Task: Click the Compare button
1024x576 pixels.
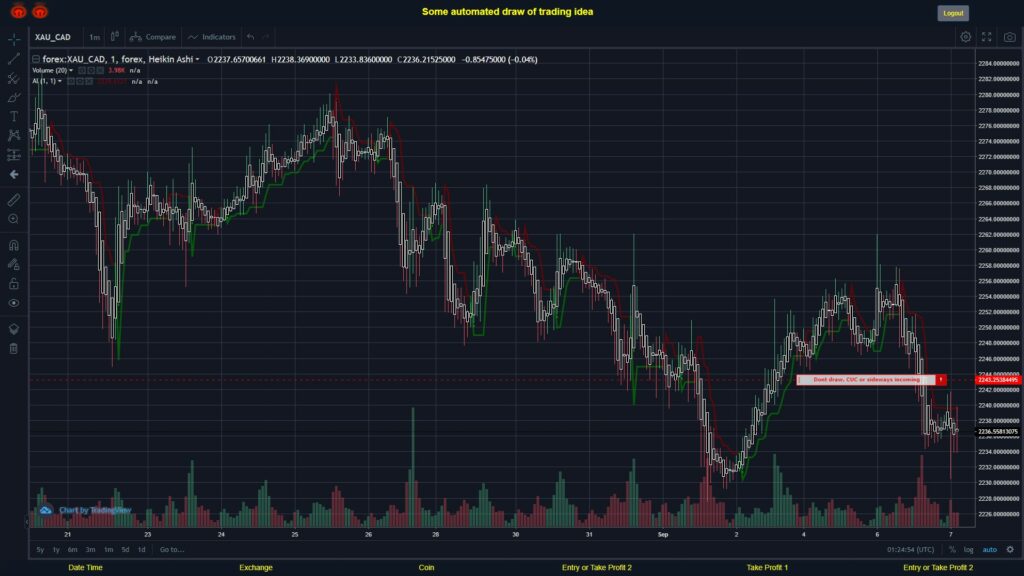Action: tap(153, 37)
